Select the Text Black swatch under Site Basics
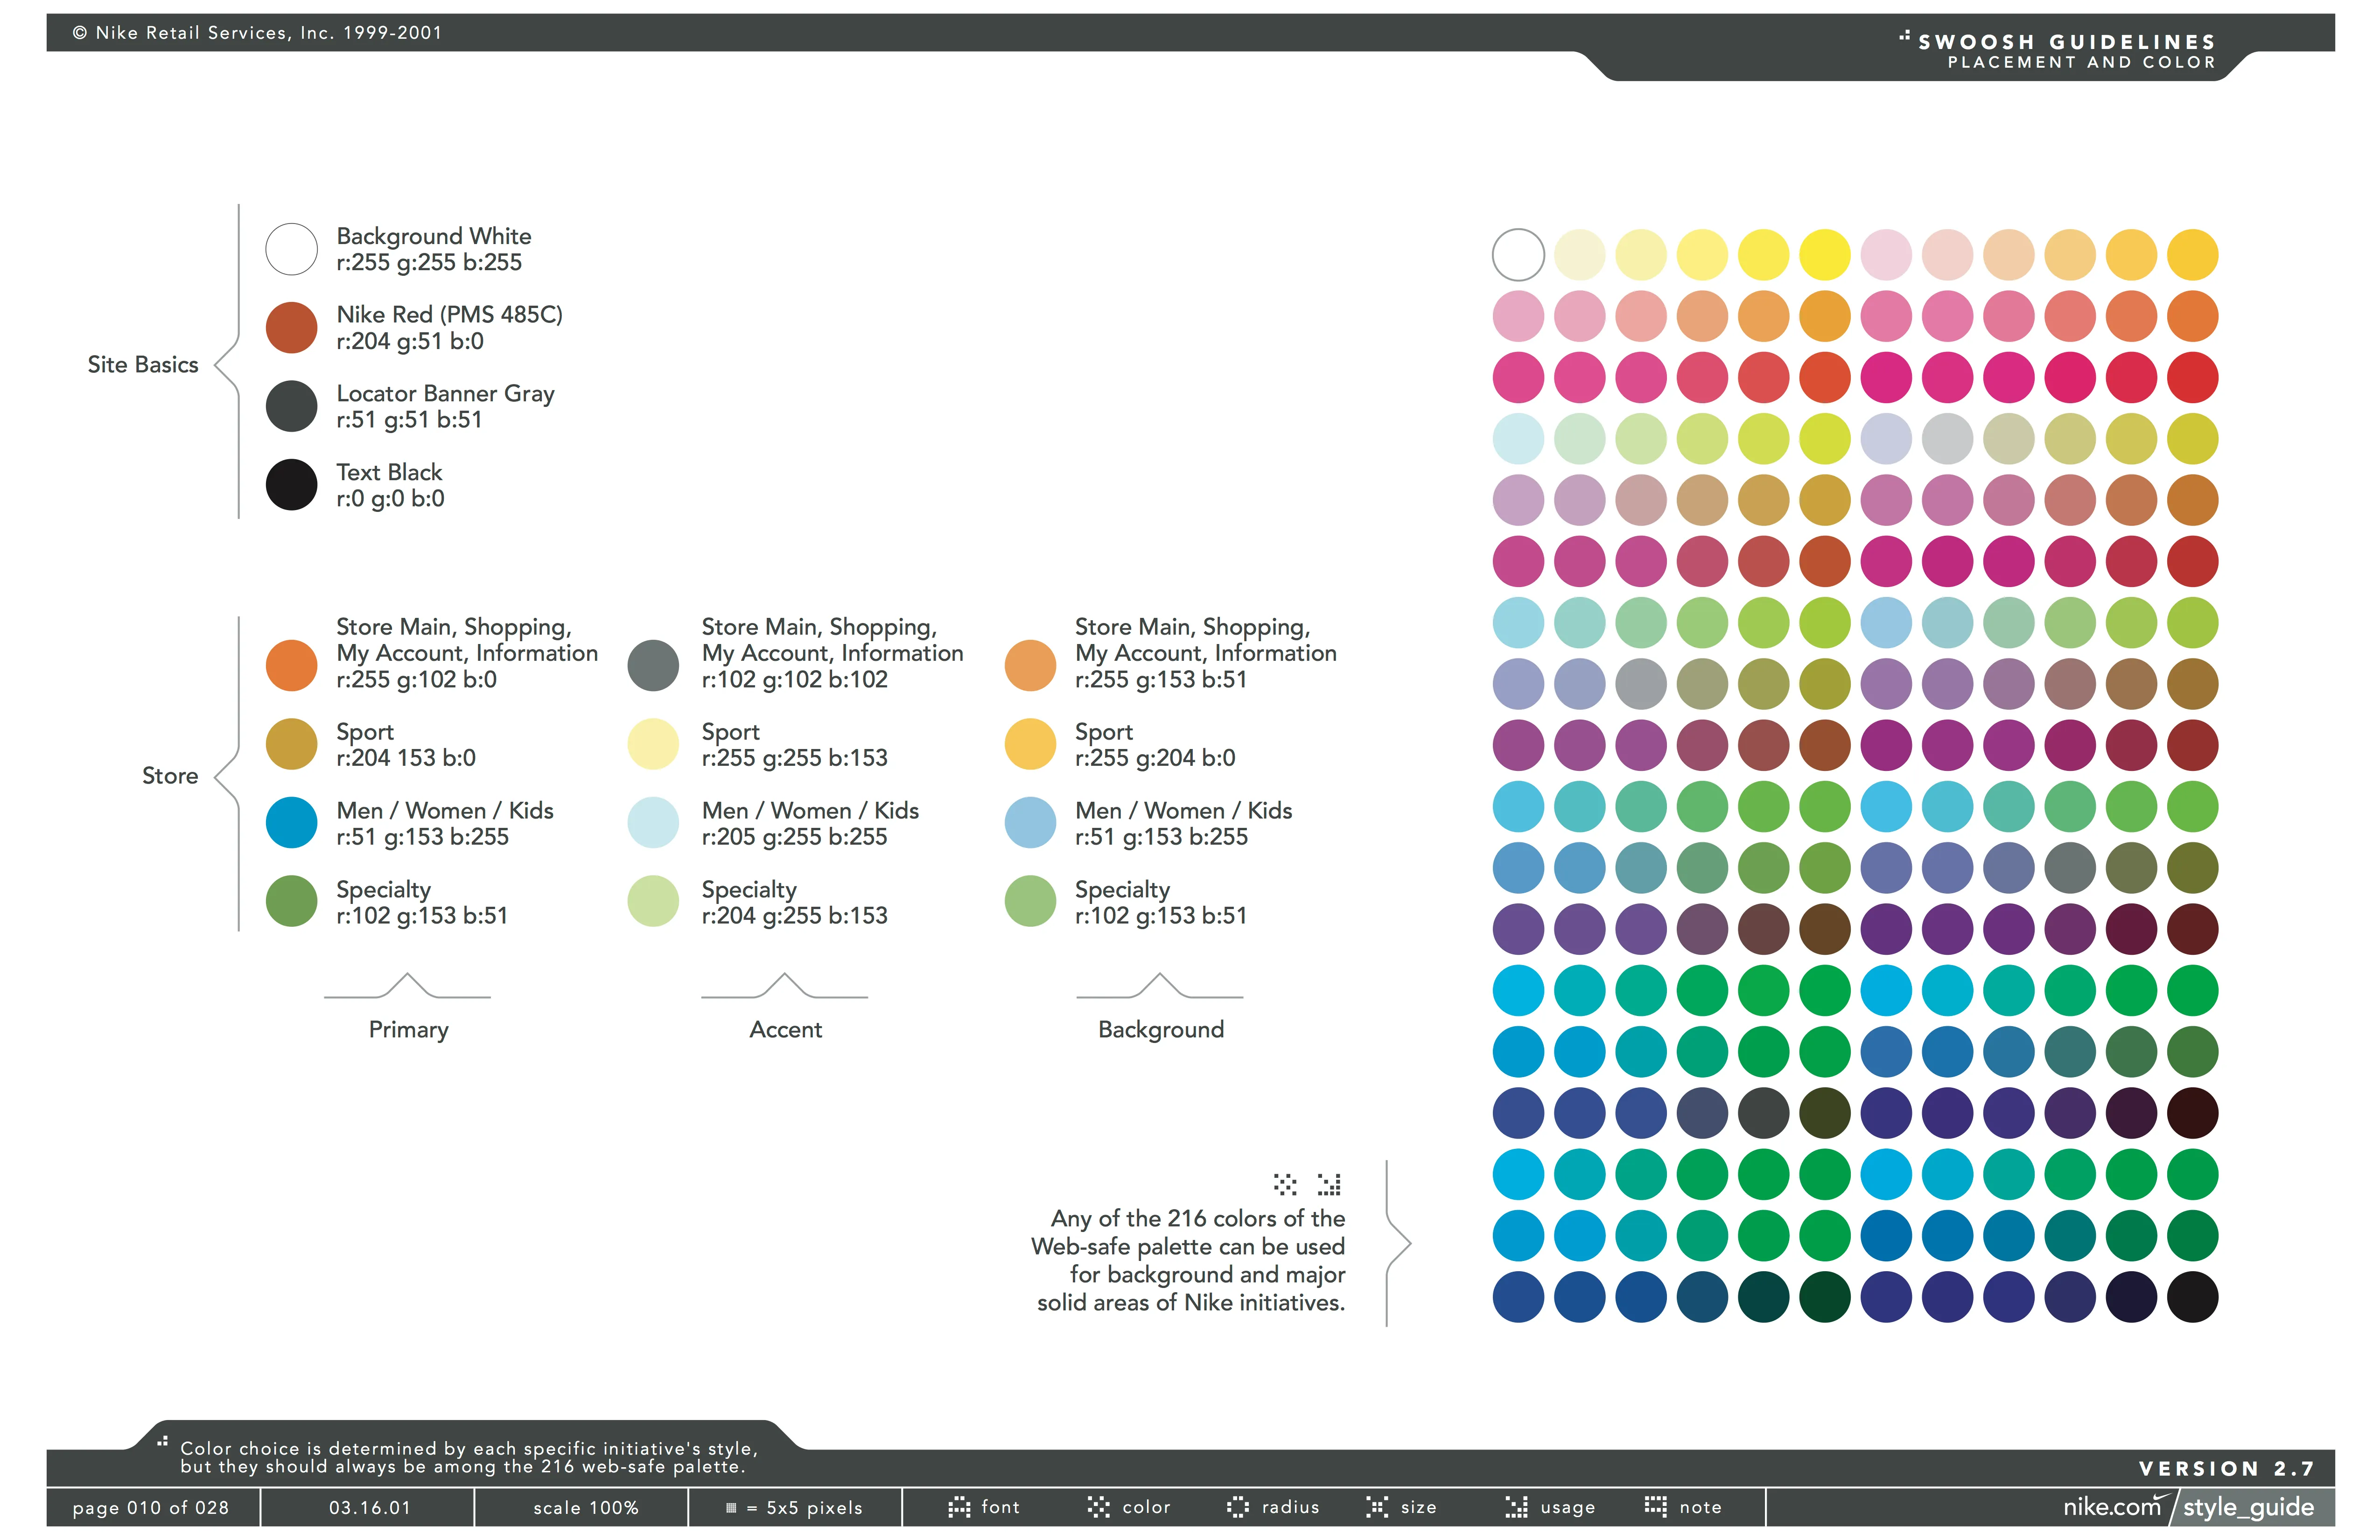This screenshot has width=2380, height=1540. (x=291, y=485)
